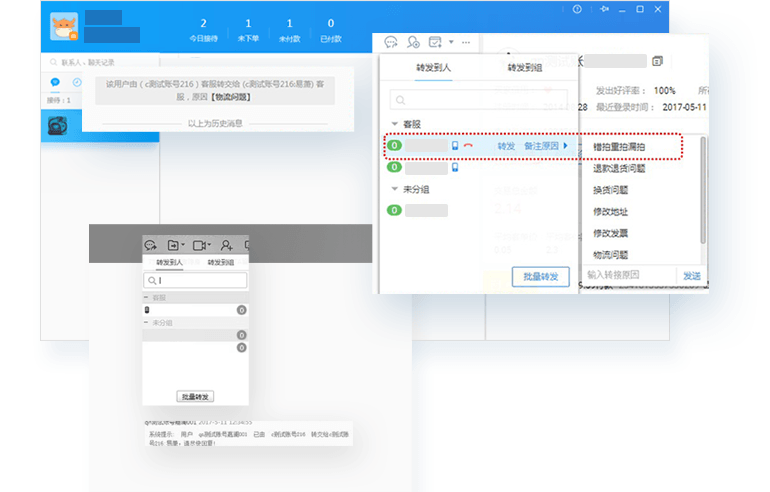Click the 输入转接原因 input field
Screen dimensions: 770x492
(629, 275)
